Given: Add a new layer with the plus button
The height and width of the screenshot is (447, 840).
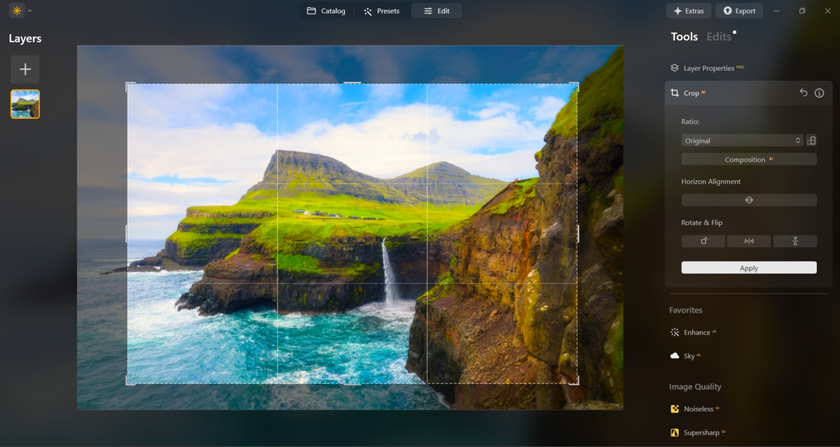Looking at the screenshot, I should point(25,69).
